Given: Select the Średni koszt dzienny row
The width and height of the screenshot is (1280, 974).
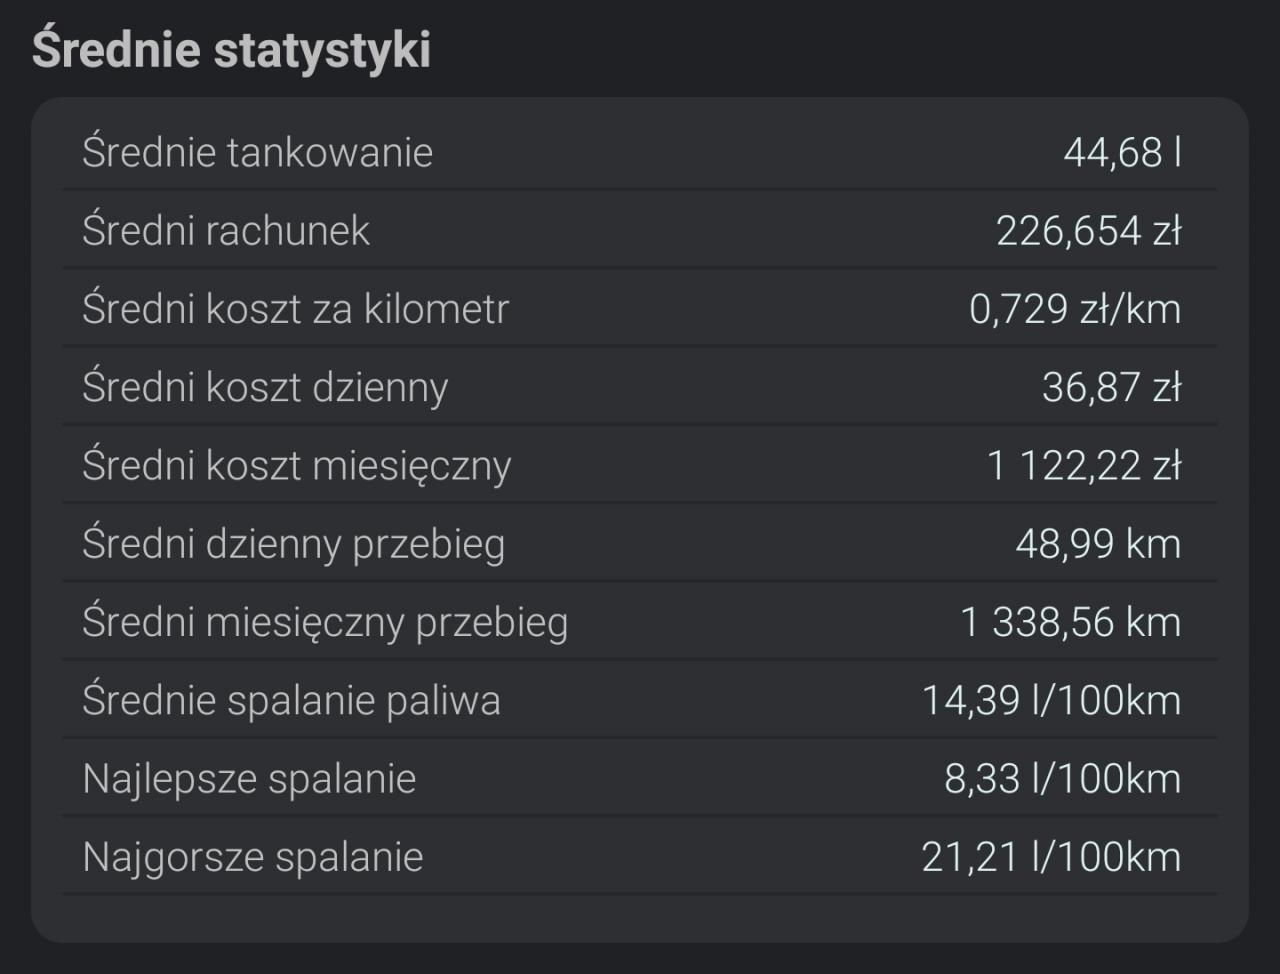Looking at the screenshot, I should click(x=640, y=387).
